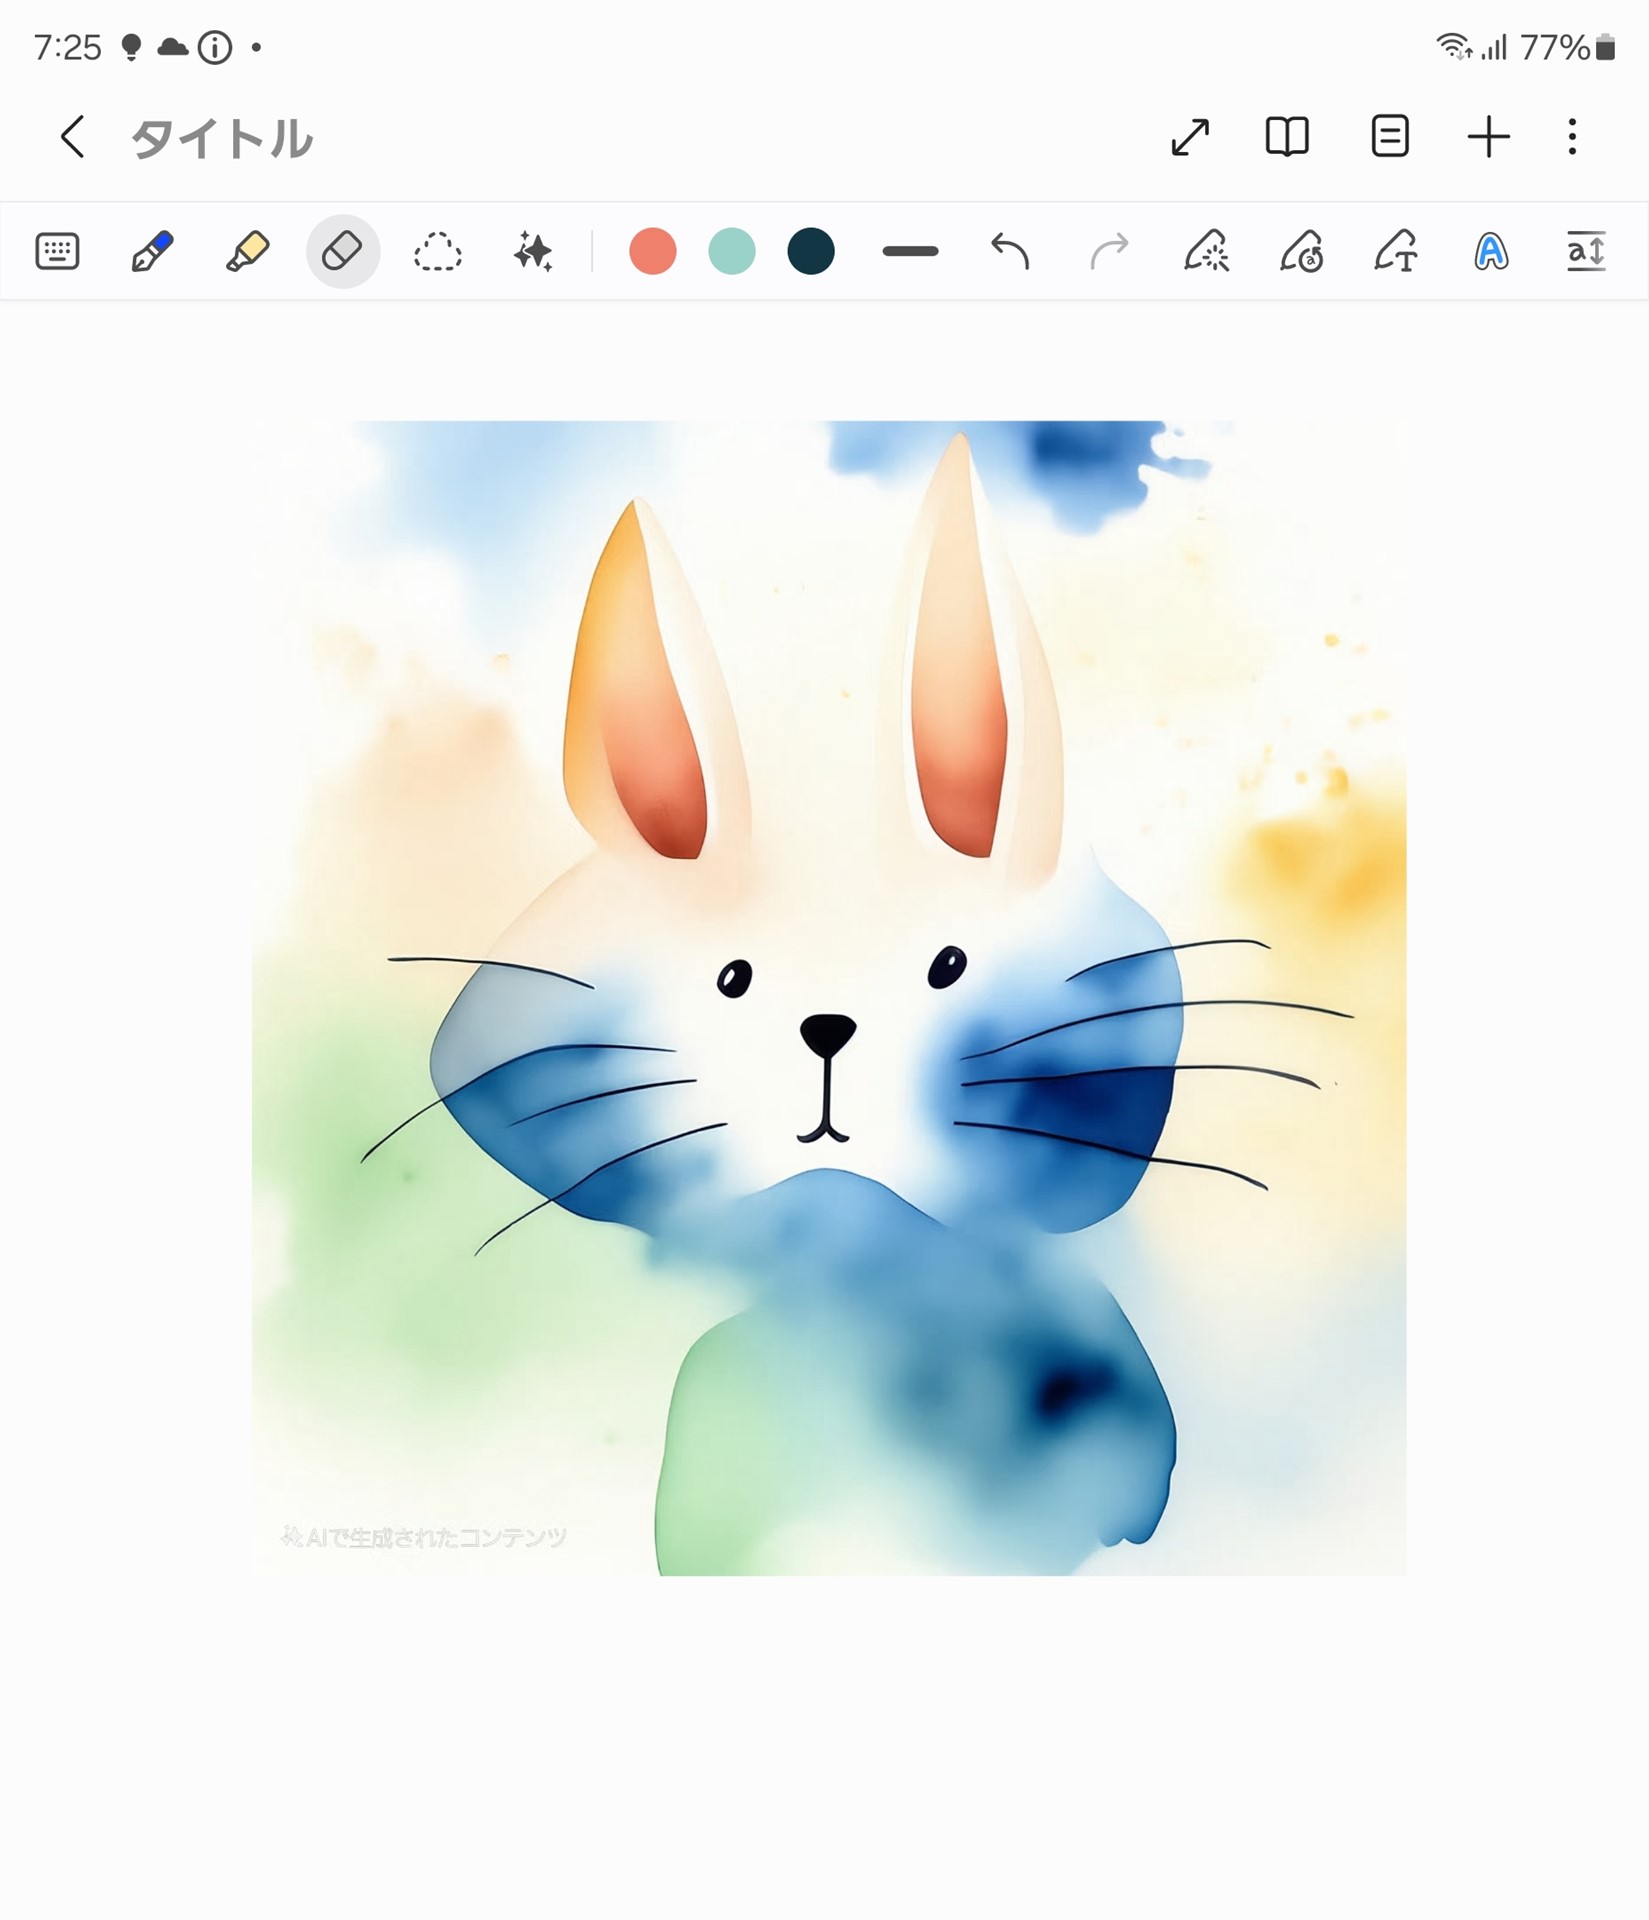Select the pen tool

point(152,253)
